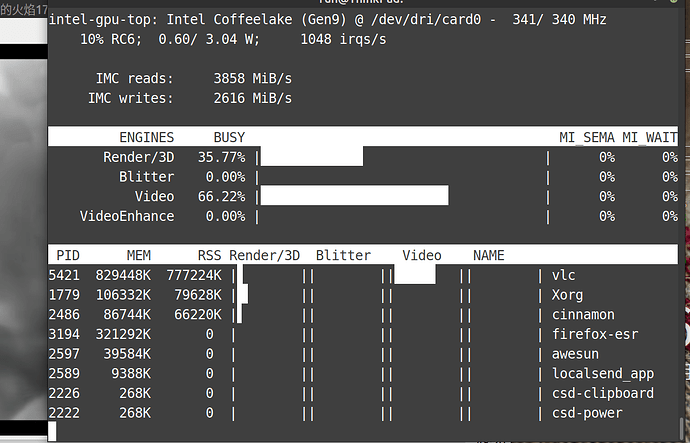This screenshot has height=443, width=690.
Task: Select PID '2222' in the process list
Action: pyautogui.click(x=64, y=413)
